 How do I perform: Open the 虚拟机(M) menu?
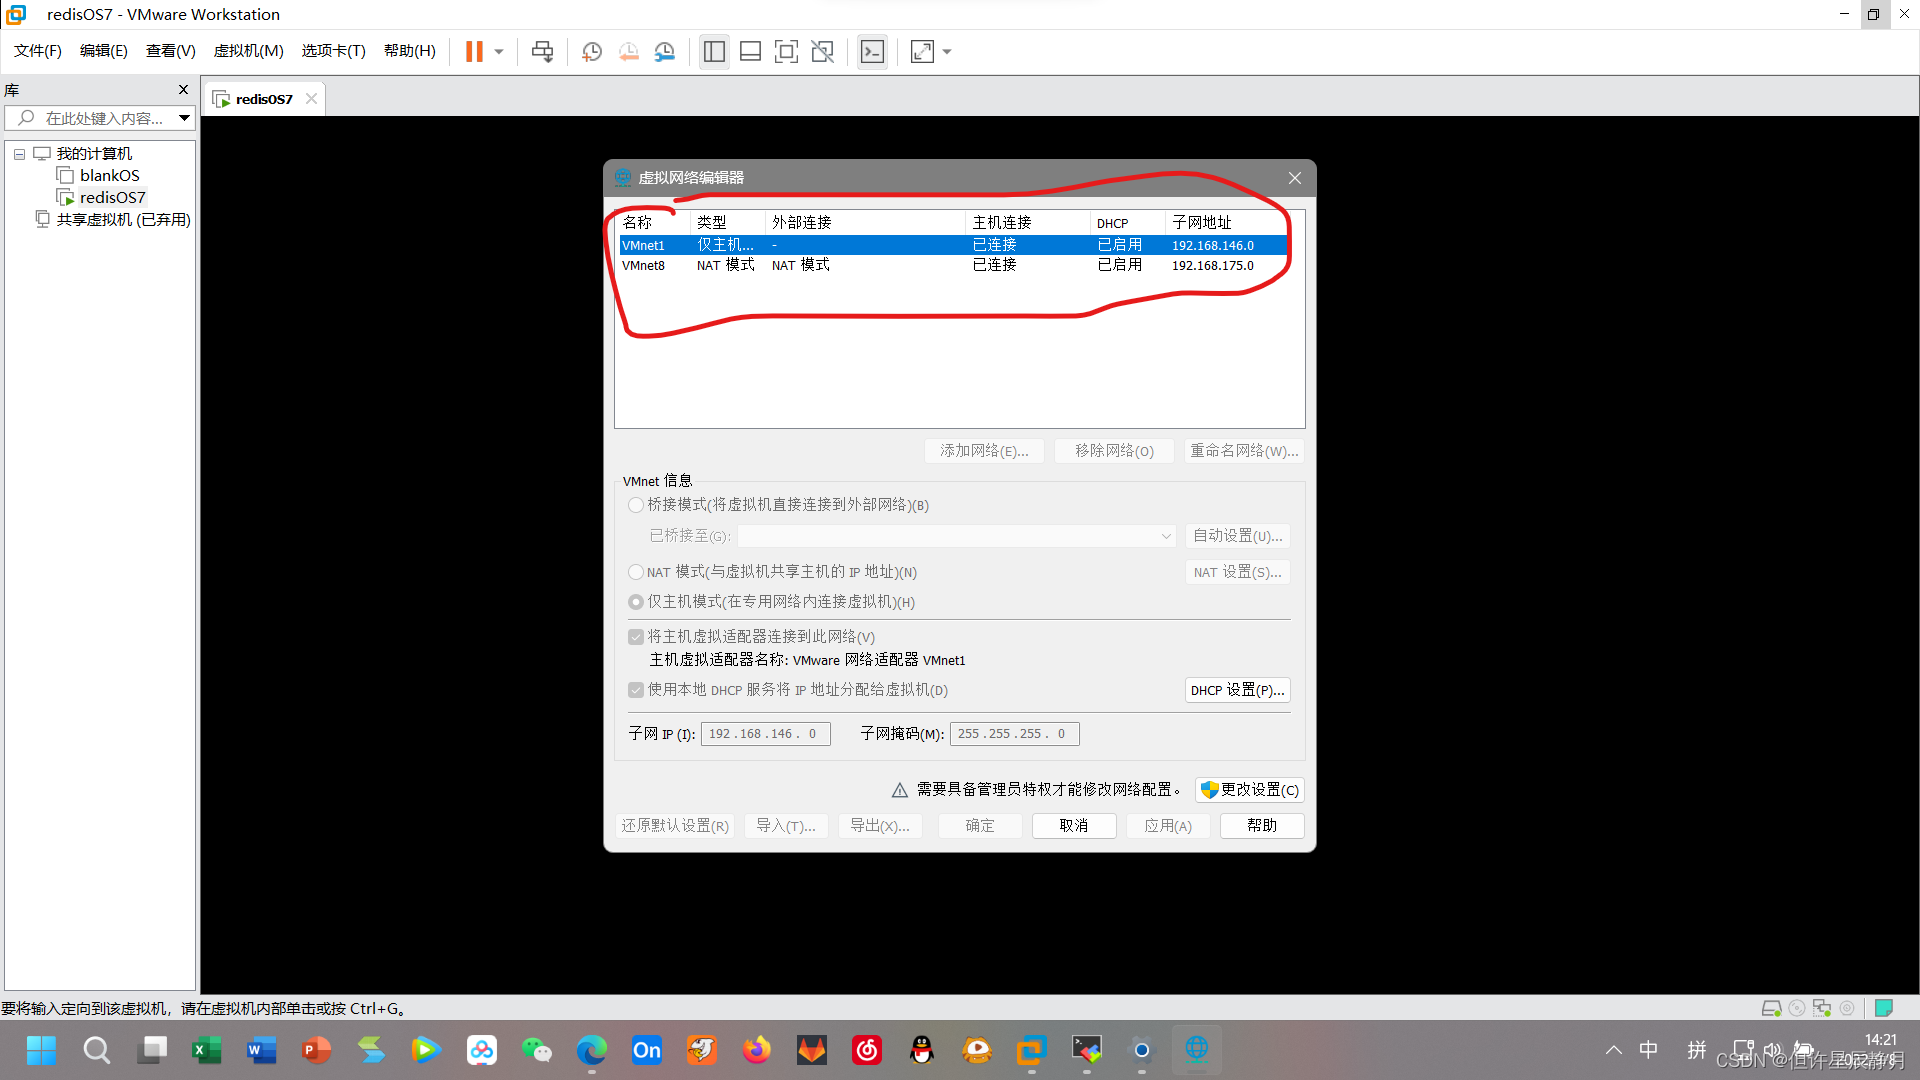248,50
